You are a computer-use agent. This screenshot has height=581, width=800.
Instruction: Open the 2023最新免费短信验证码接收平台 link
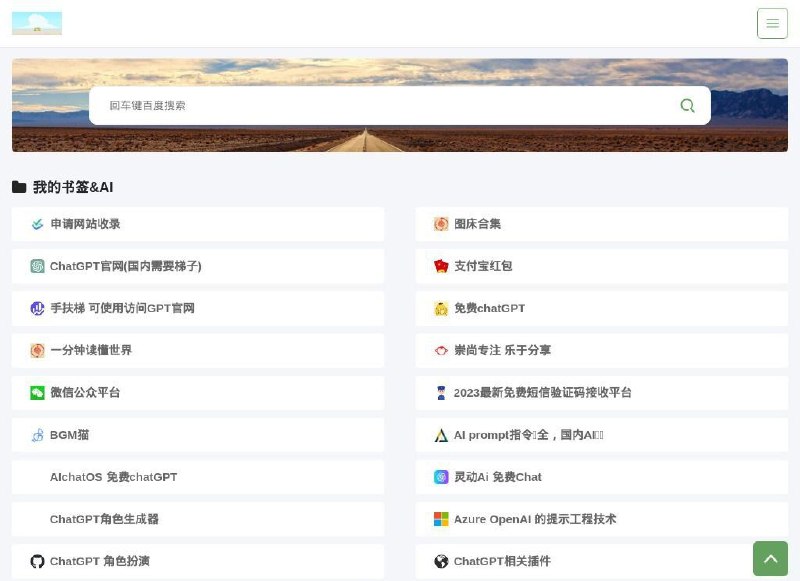[545, 393]
